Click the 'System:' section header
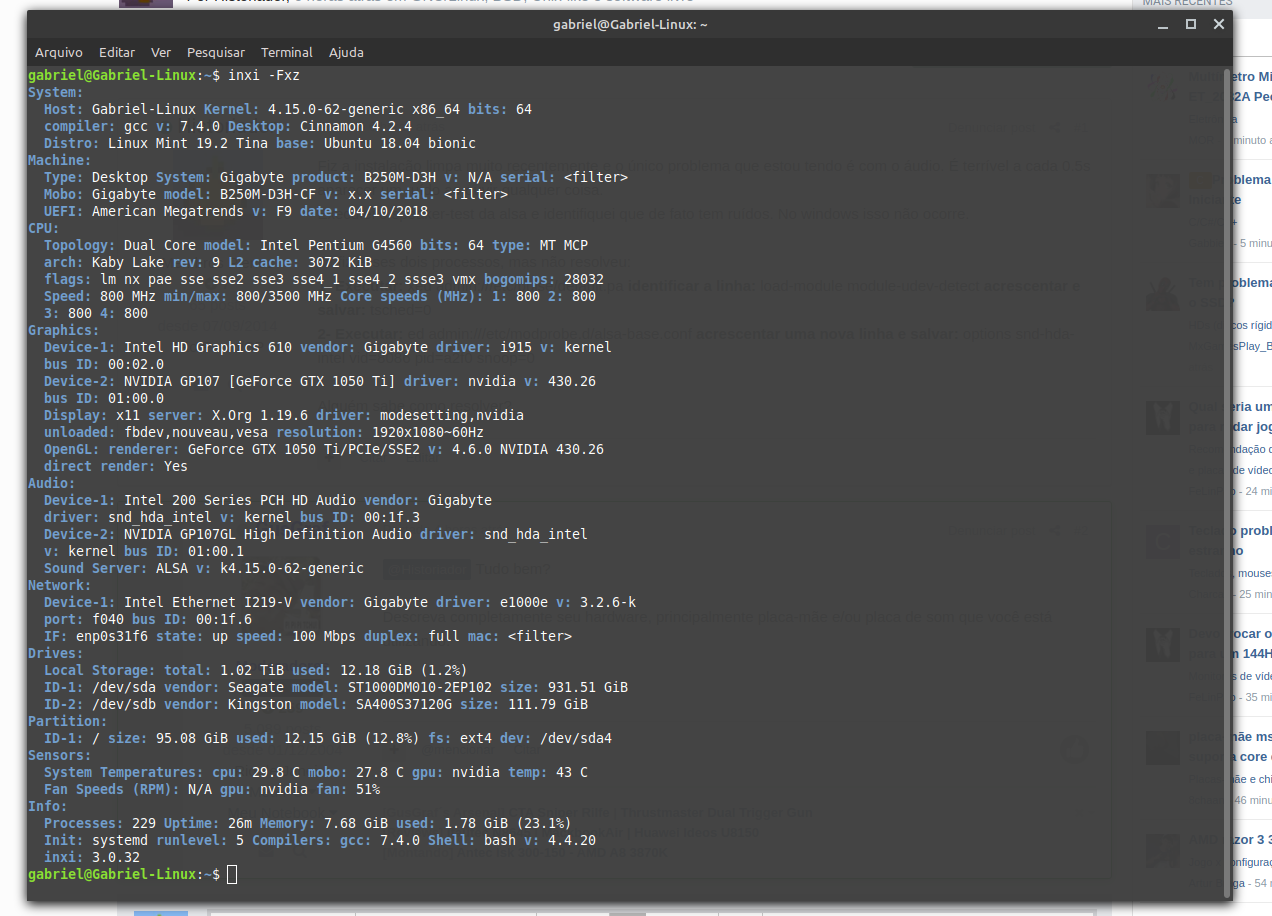This screenshot has width=1272, height=916. [56, 92]
